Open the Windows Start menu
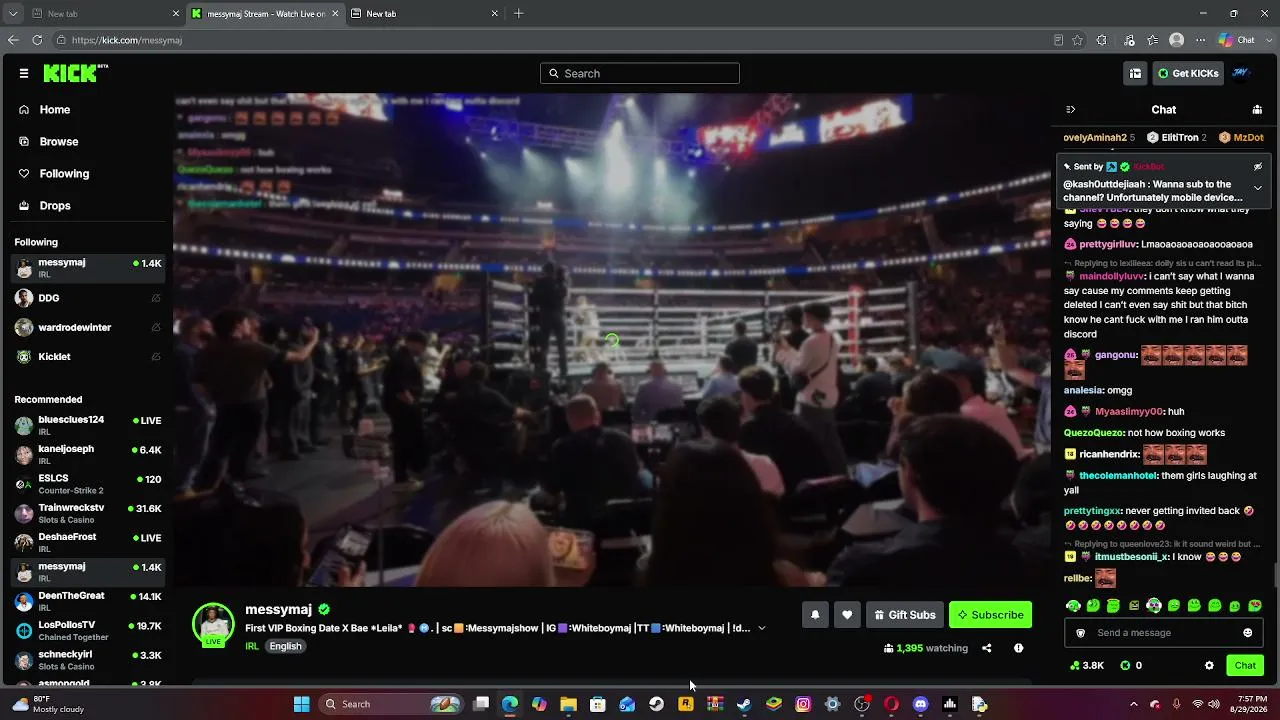The width and height of the screenshot is (1280, 720). tap(301, 704)
